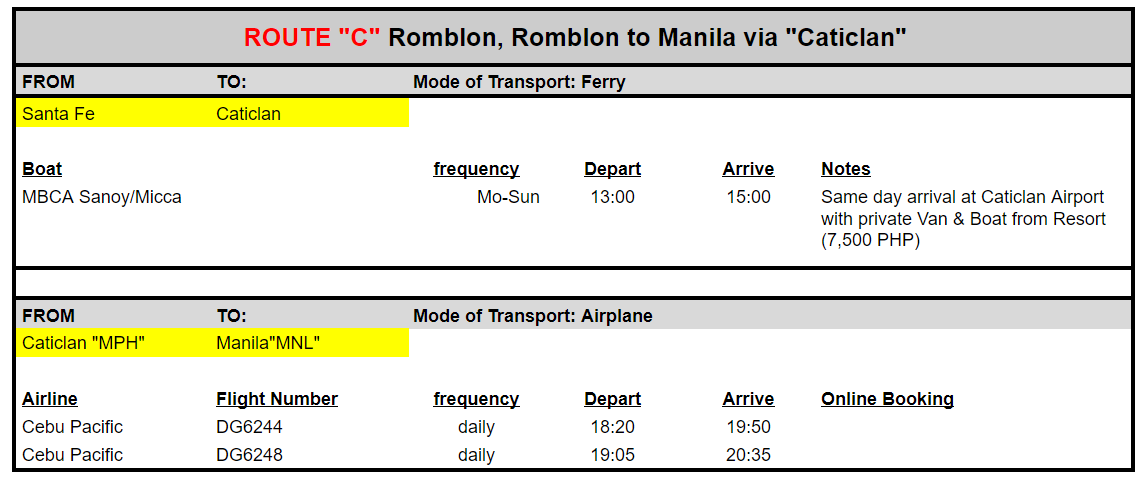The height and width of the screenshot is (480, 1147).
Task: Click Mode of Transport: Airplane label
Action: [533, 316]
